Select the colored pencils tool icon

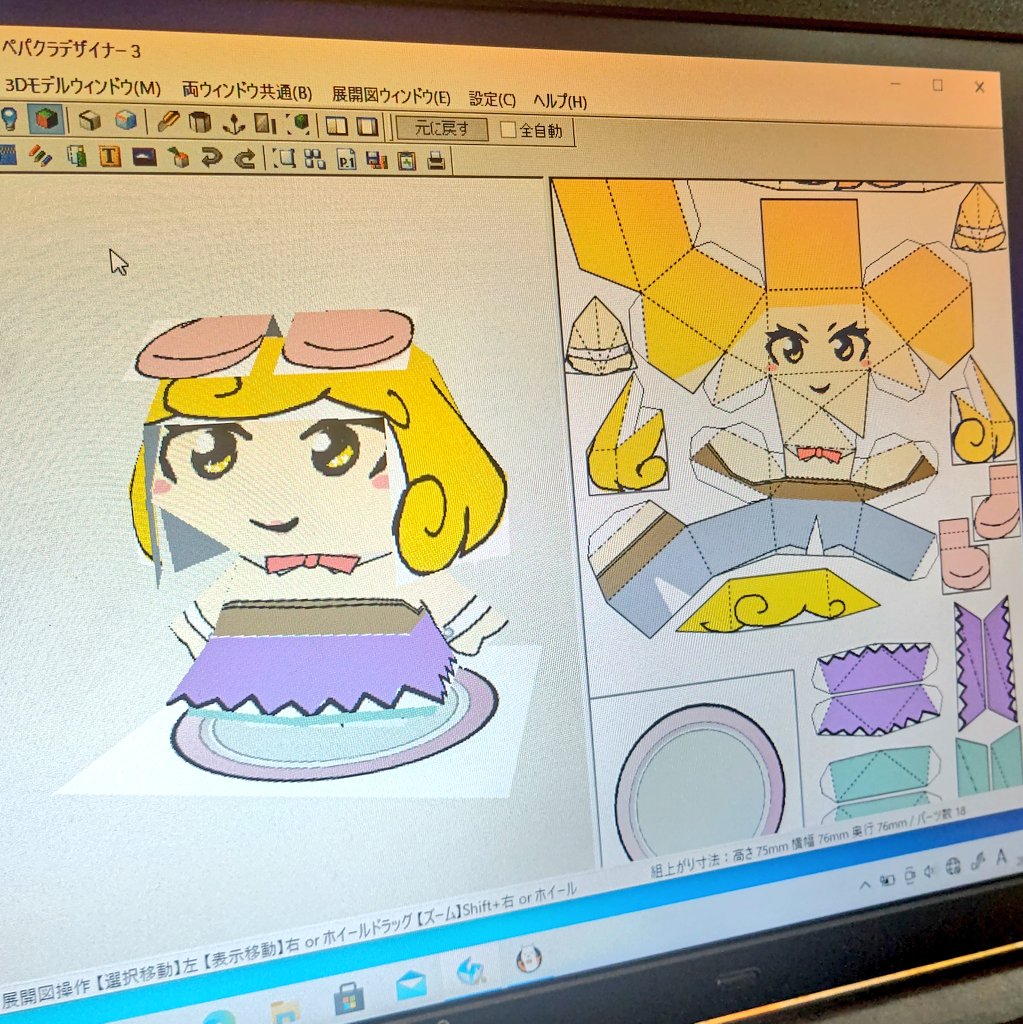tap(41, 155)
